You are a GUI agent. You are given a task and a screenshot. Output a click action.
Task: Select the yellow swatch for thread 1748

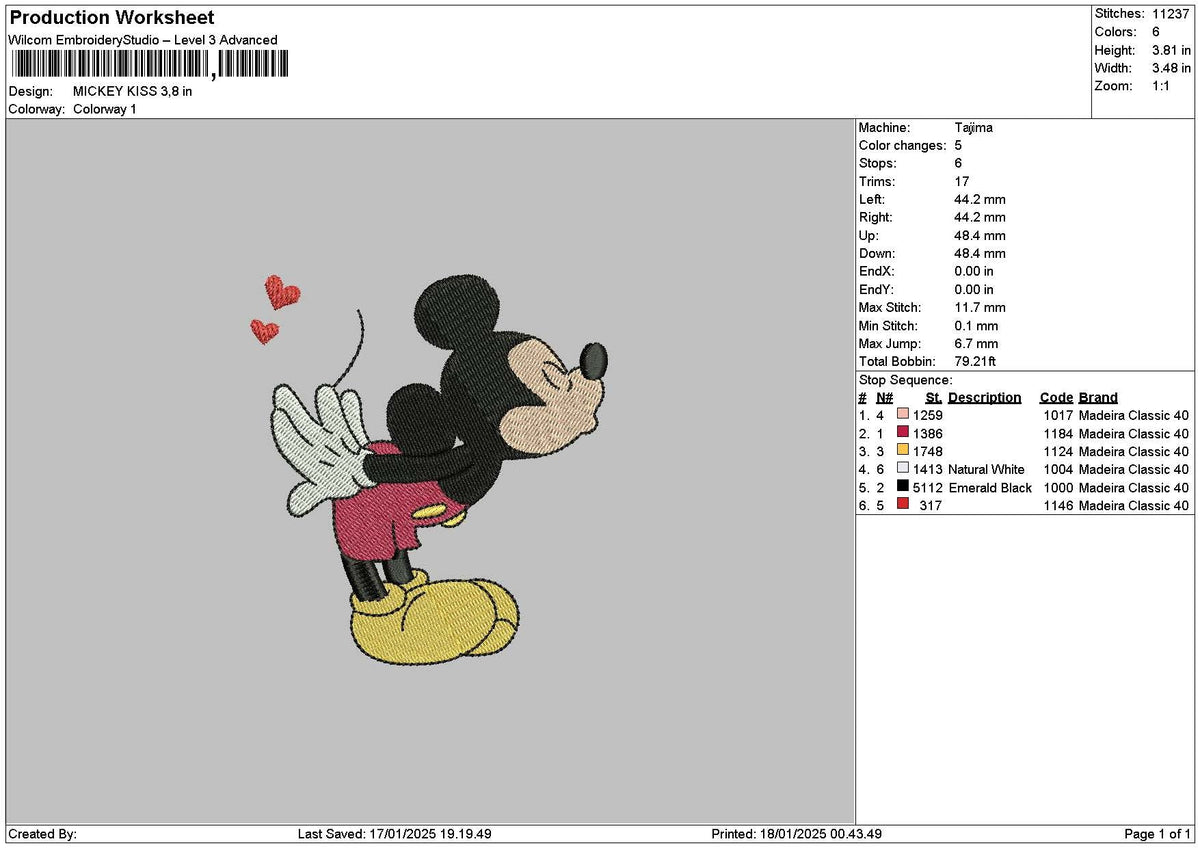tap(903, 451)
